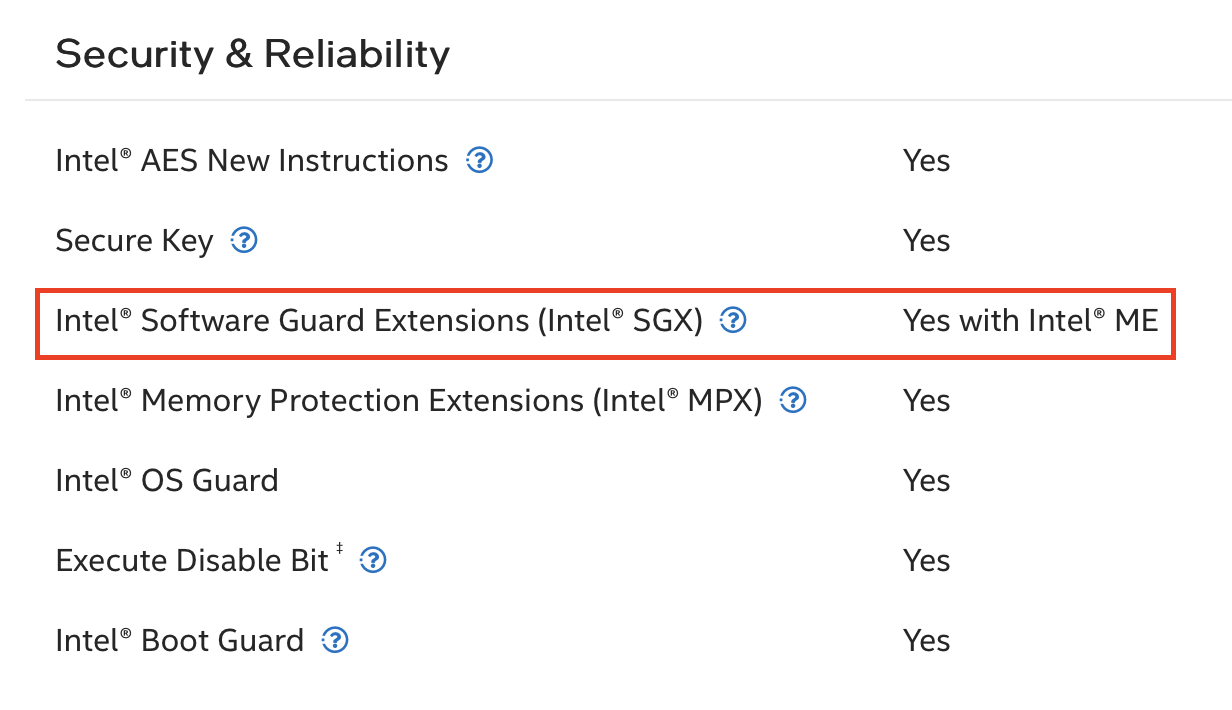The width and height of the screenshot is (1232, 710).
Task: Click the Intel MPX help icon
Action: (x=792, y=400)
